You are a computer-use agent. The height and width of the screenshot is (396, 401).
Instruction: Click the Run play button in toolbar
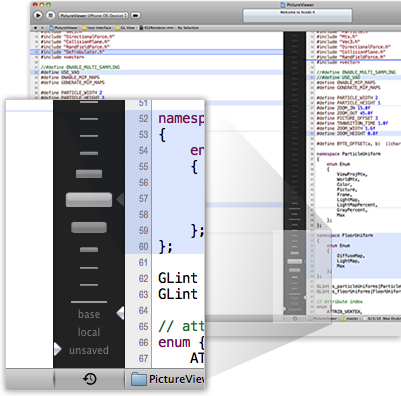38,15
